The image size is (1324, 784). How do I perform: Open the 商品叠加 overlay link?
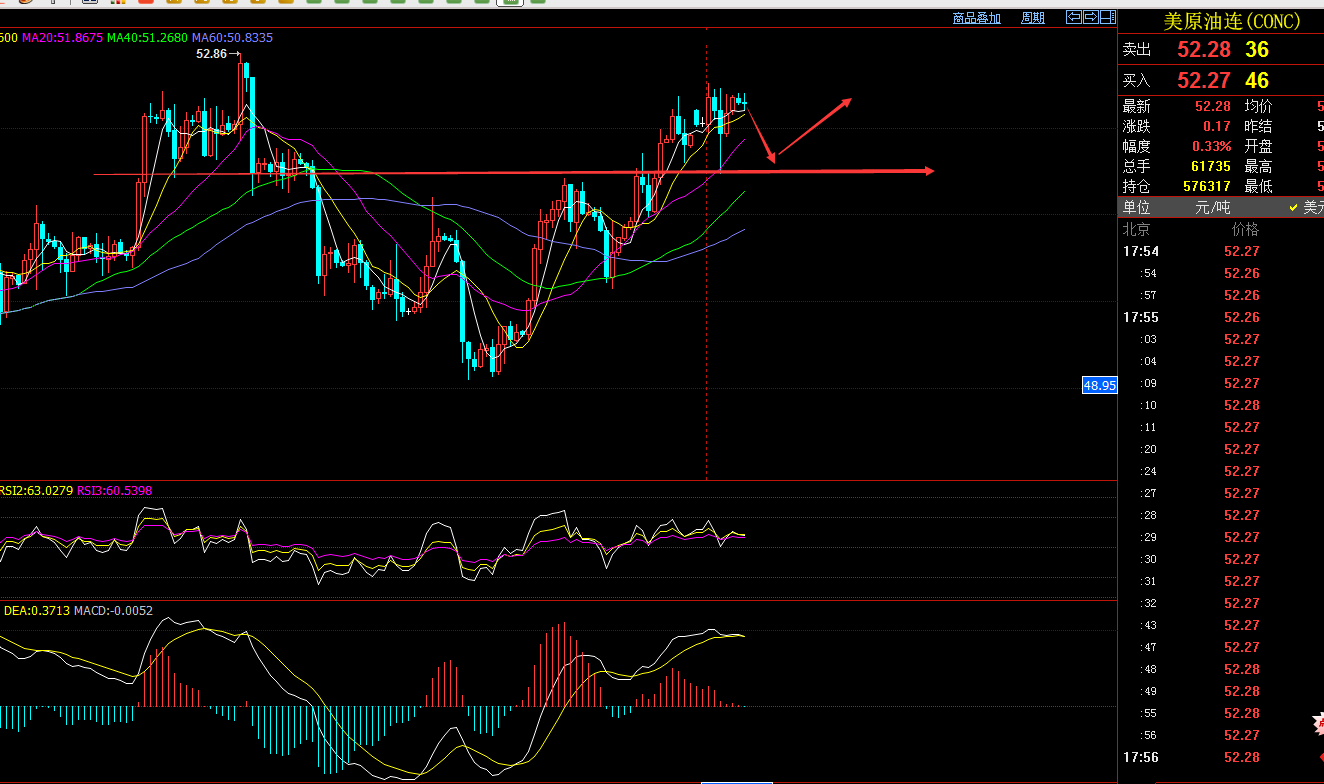[x=976, y=18]
